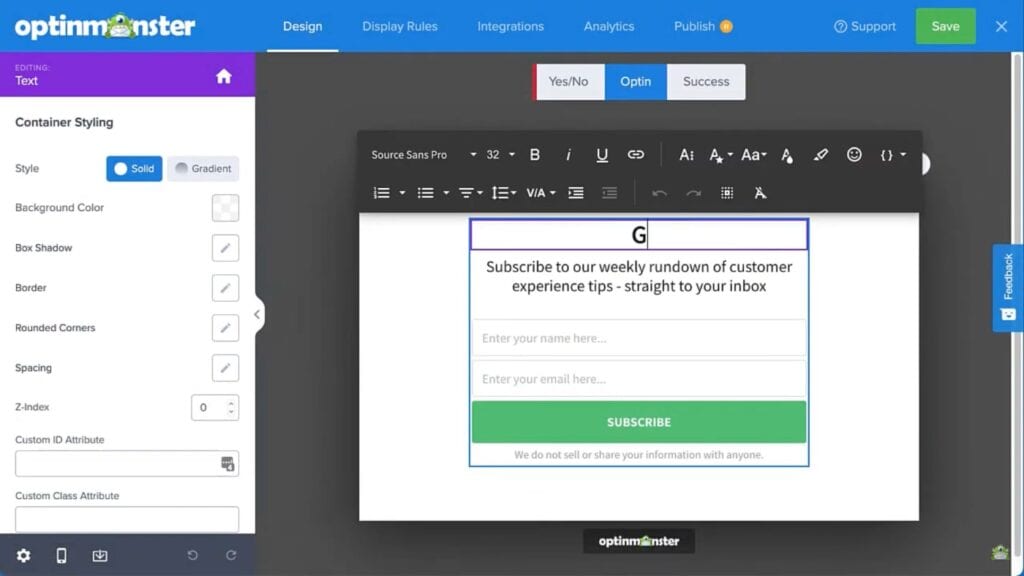Click the name input field in the form
1024x576 pixels.
coord(639,338)
